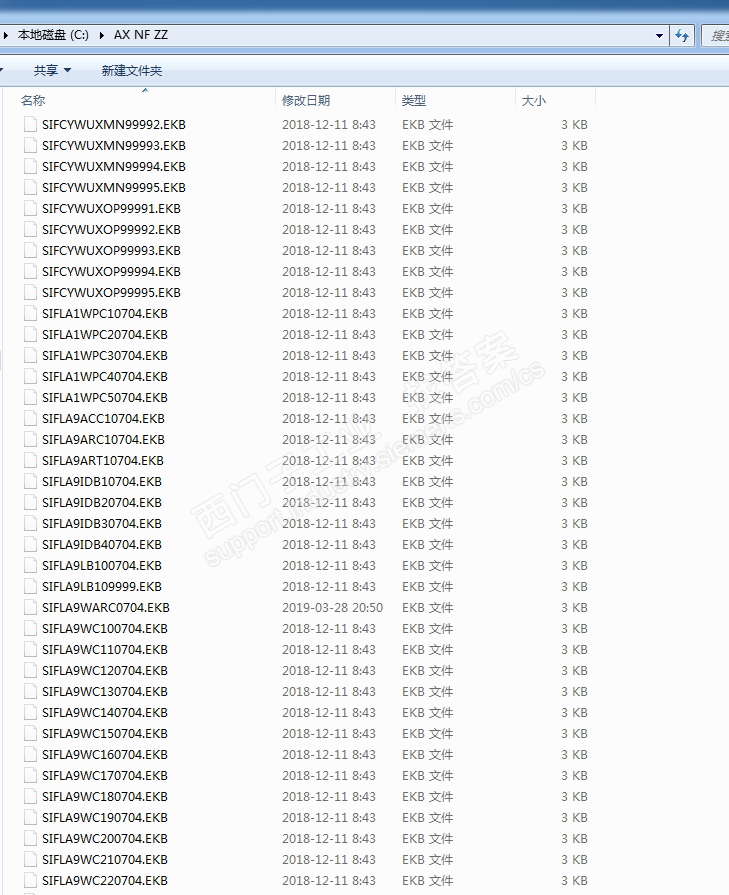Click file icon of SIFCYWUXMN99995.EKB

31,187
